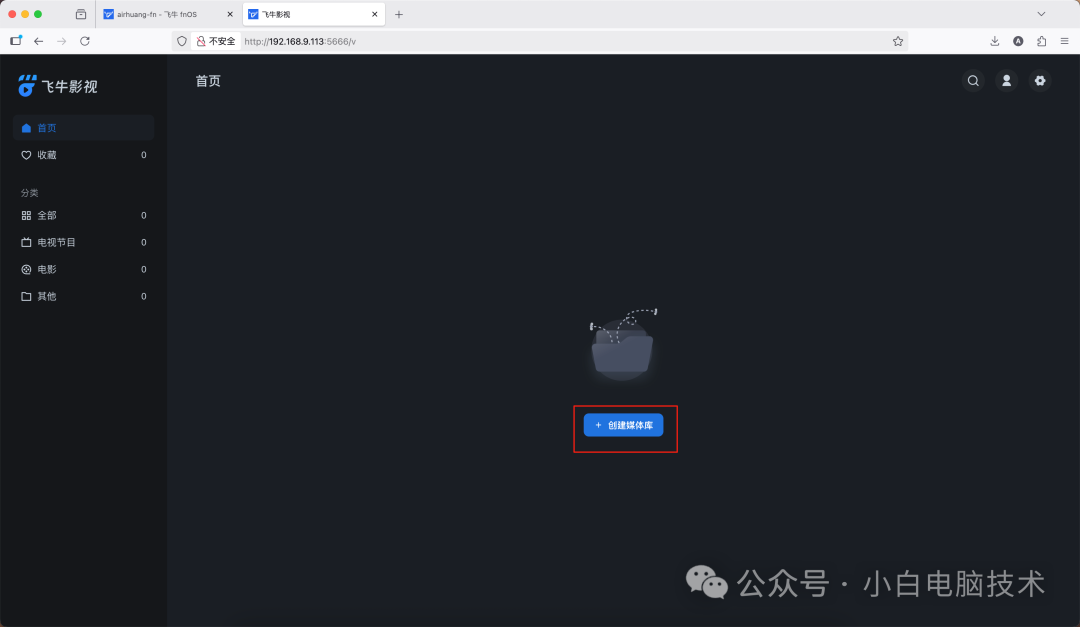The width and height of the screenshot is (1080, 627).
Task: Close the 飞牛影视 browser tab
Action: (x=375, y=14)
